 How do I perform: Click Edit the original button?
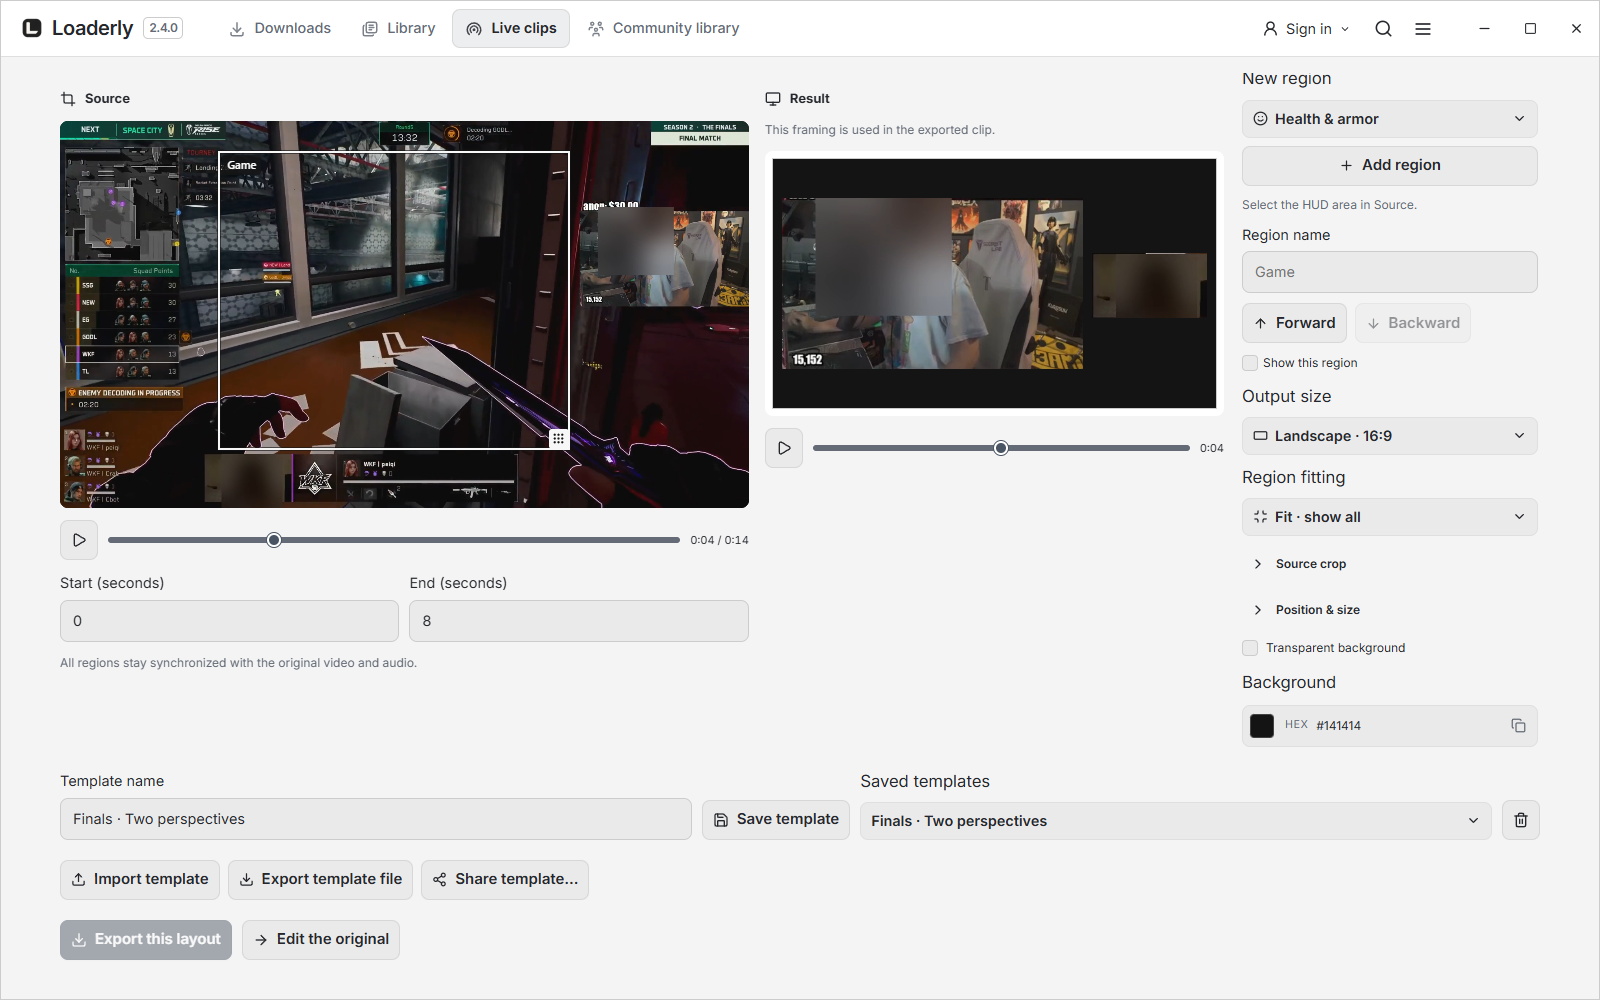[x=321, y=940]
